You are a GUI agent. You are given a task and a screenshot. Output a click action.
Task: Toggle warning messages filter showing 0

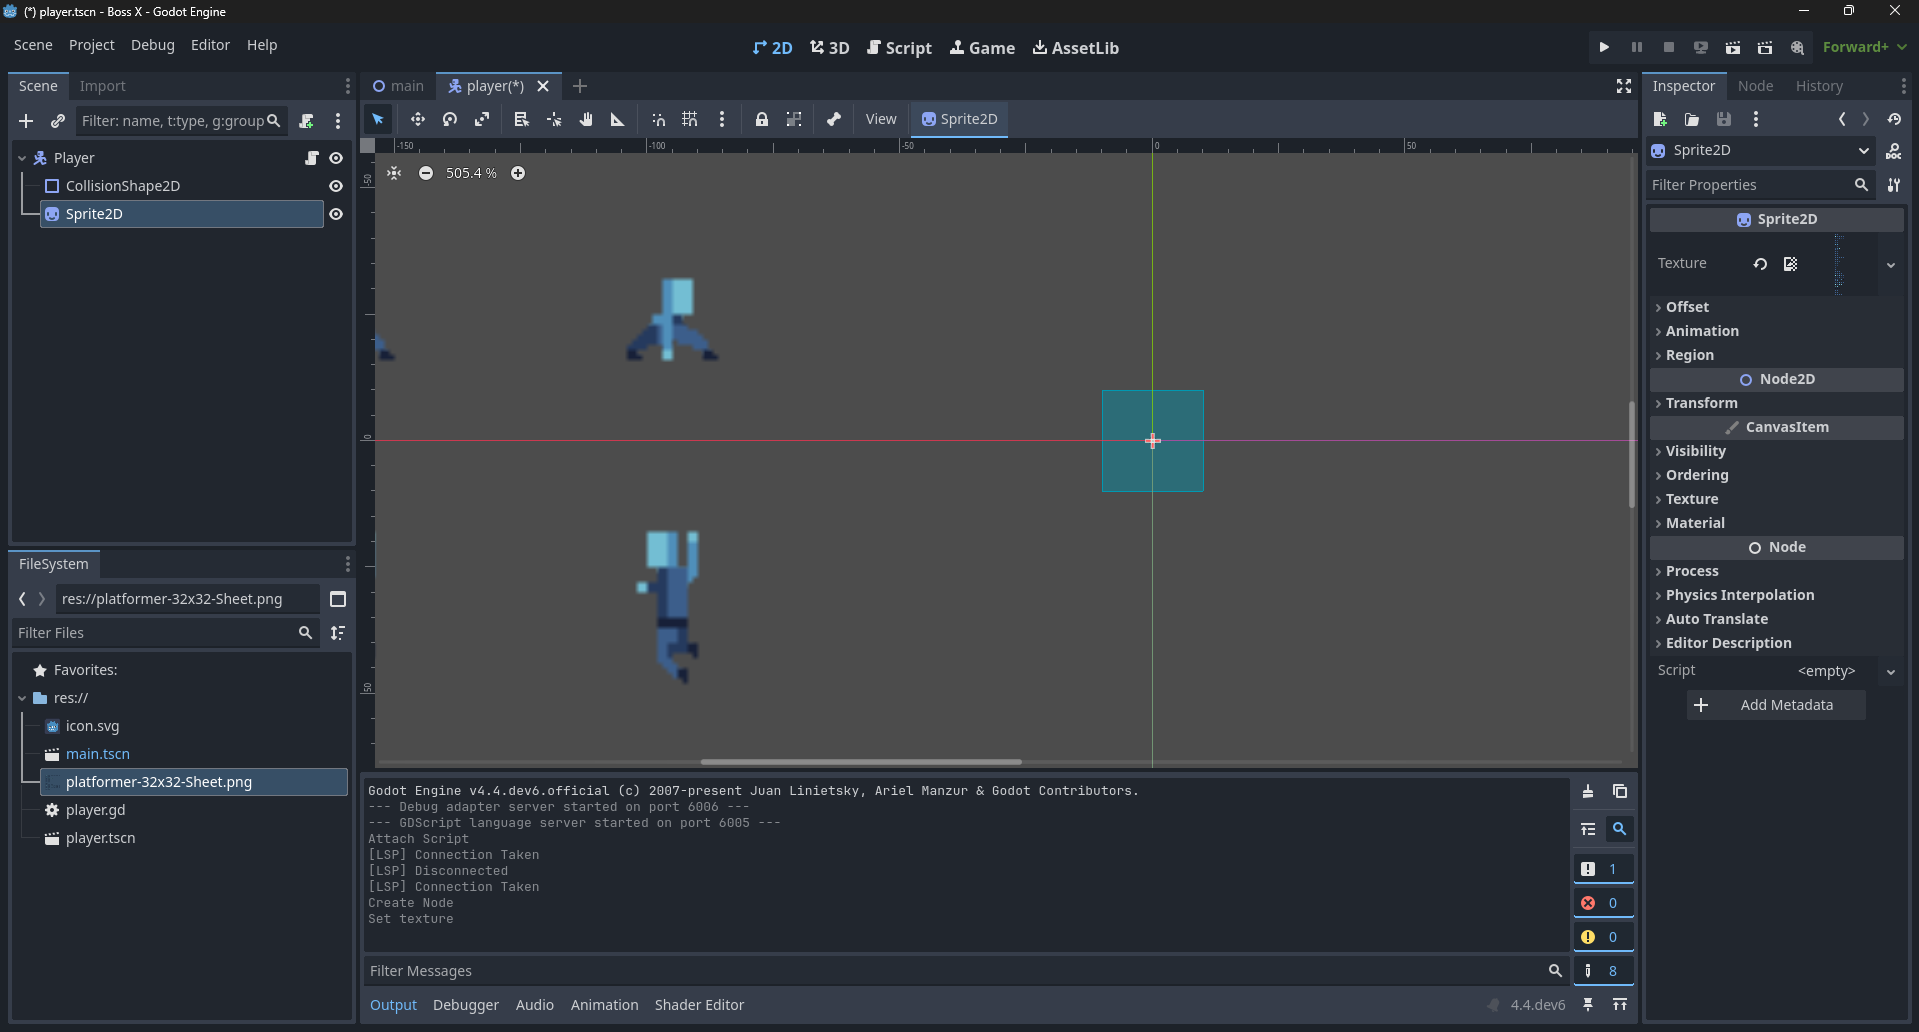[1603, 937]
